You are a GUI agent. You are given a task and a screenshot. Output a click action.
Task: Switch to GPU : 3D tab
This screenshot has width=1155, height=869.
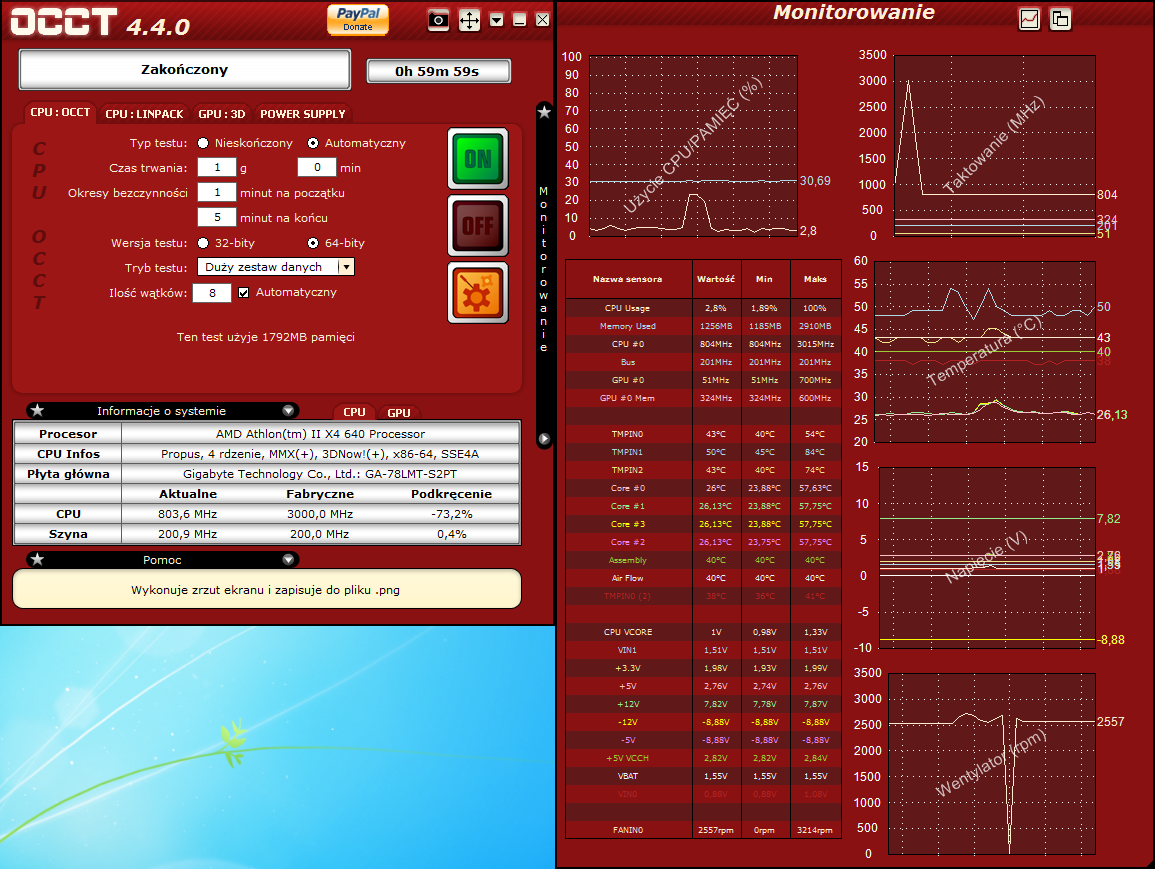pos(222,114)
